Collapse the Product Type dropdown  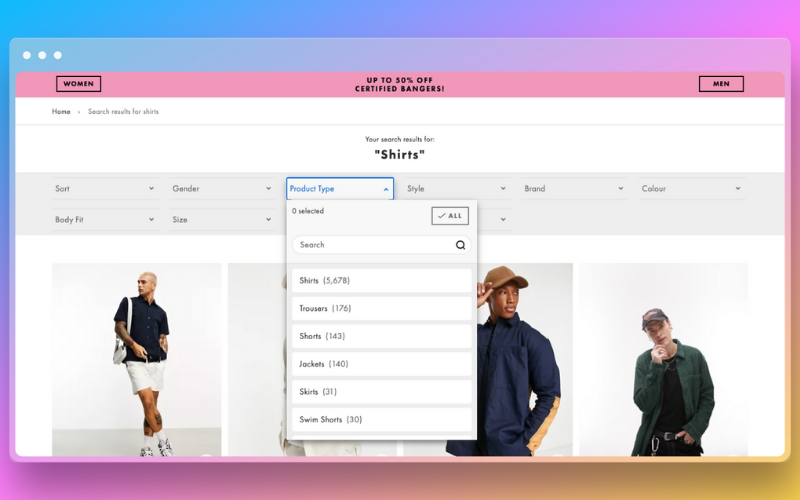pos(340,188)
